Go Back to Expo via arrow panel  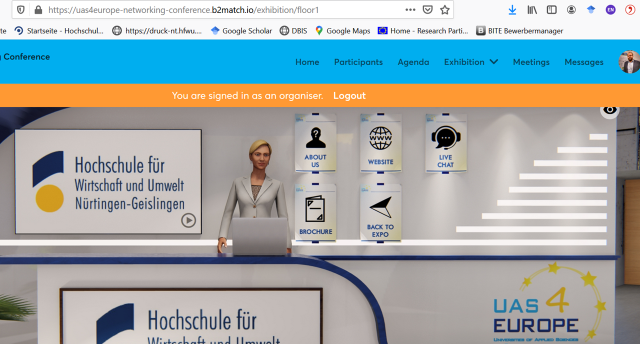[380, 213]
